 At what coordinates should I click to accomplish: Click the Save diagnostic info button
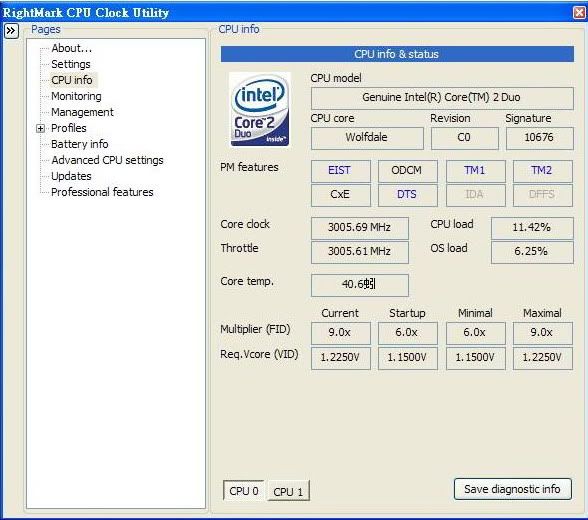click(512, 489)
